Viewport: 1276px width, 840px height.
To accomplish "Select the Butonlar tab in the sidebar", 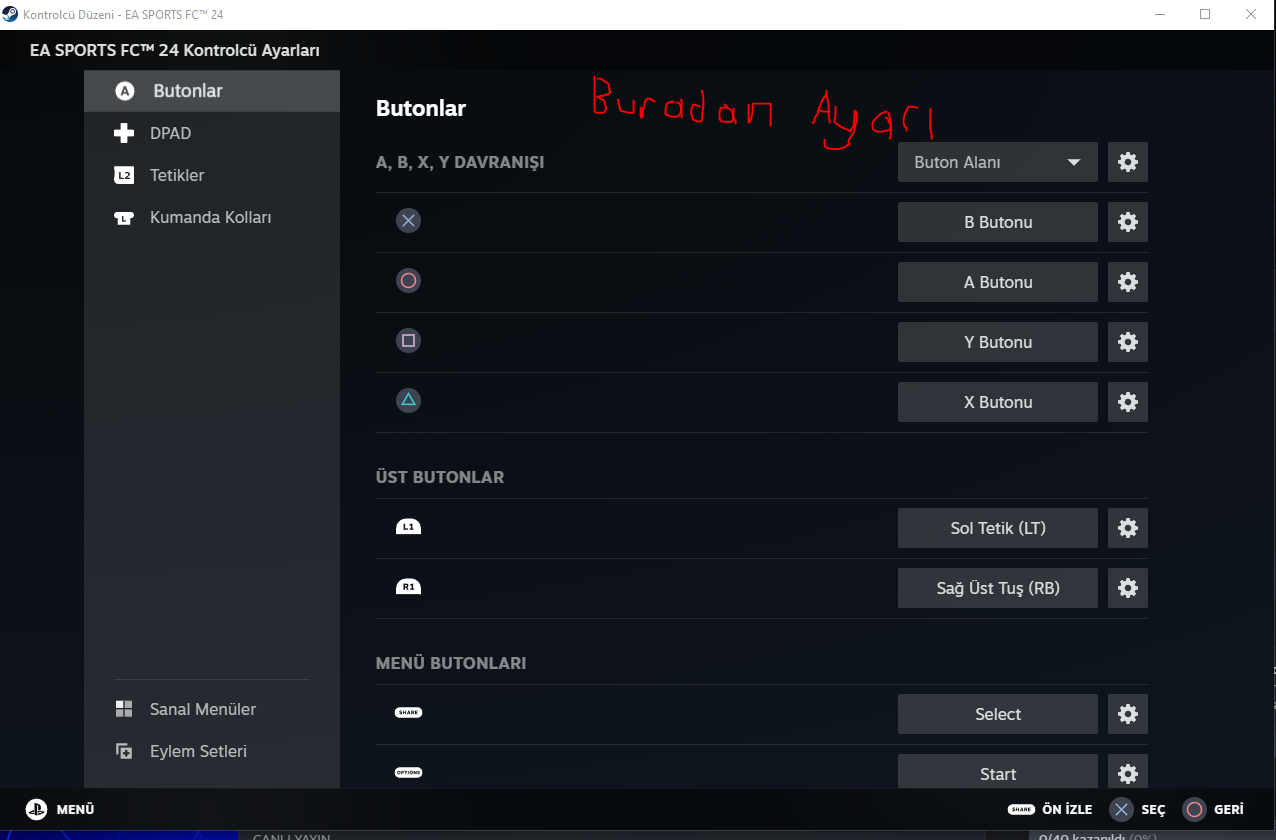I will coord(212,91).
